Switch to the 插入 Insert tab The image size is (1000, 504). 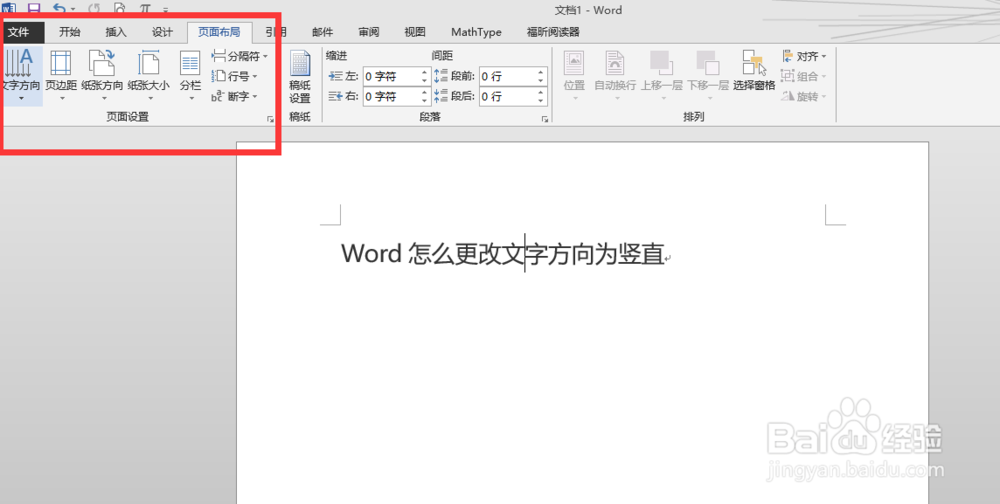point(116,32)
